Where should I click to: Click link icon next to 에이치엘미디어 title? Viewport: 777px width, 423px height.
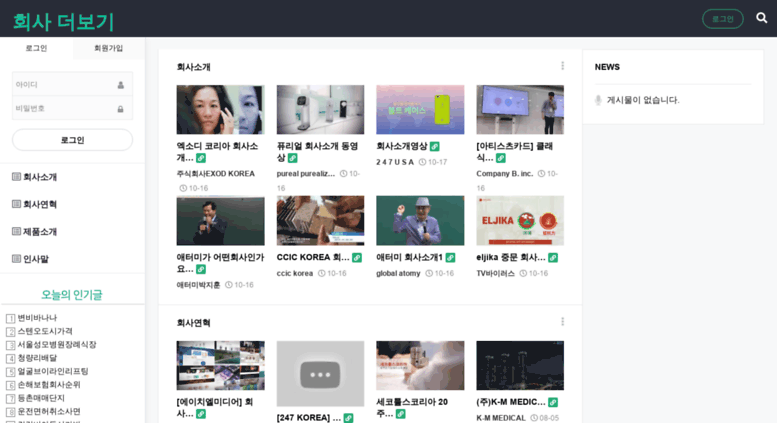201,414
